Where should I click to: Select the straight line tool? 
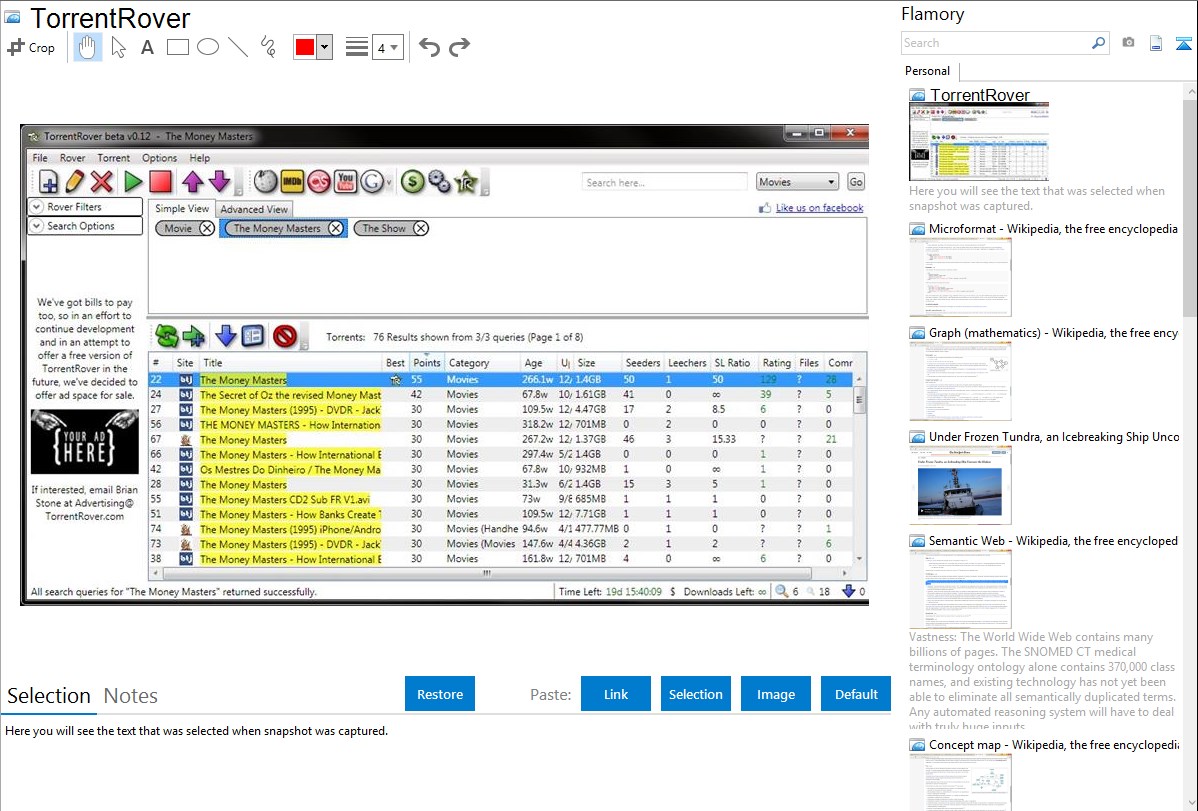238,47
